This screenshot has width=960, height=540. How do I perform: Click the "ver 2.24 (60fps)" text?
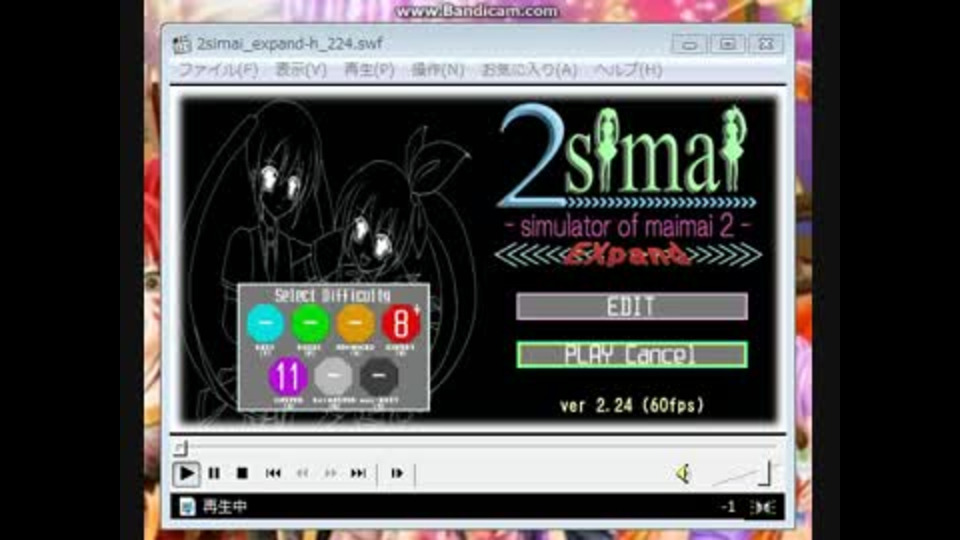click(632, 405)
